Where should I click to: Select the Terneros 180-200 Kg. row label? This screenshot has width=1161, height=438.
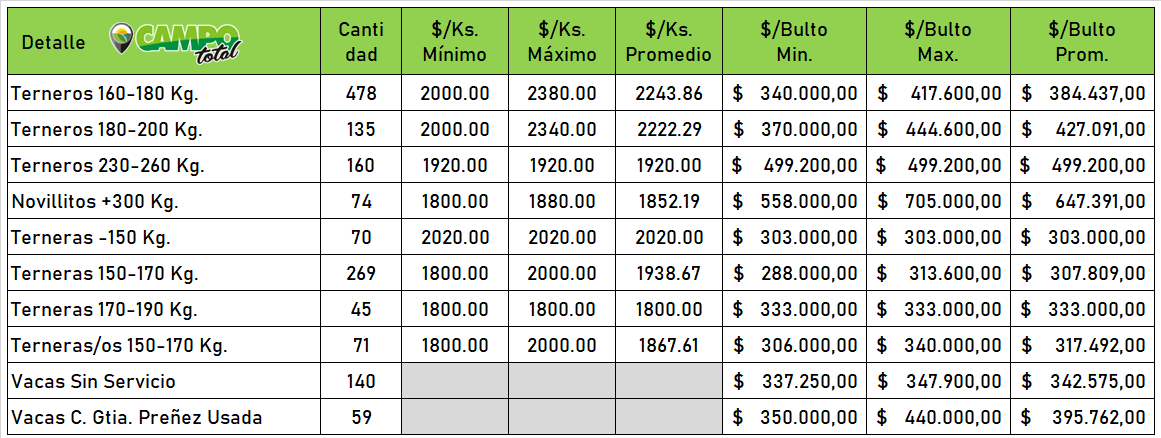click(105, 130)
